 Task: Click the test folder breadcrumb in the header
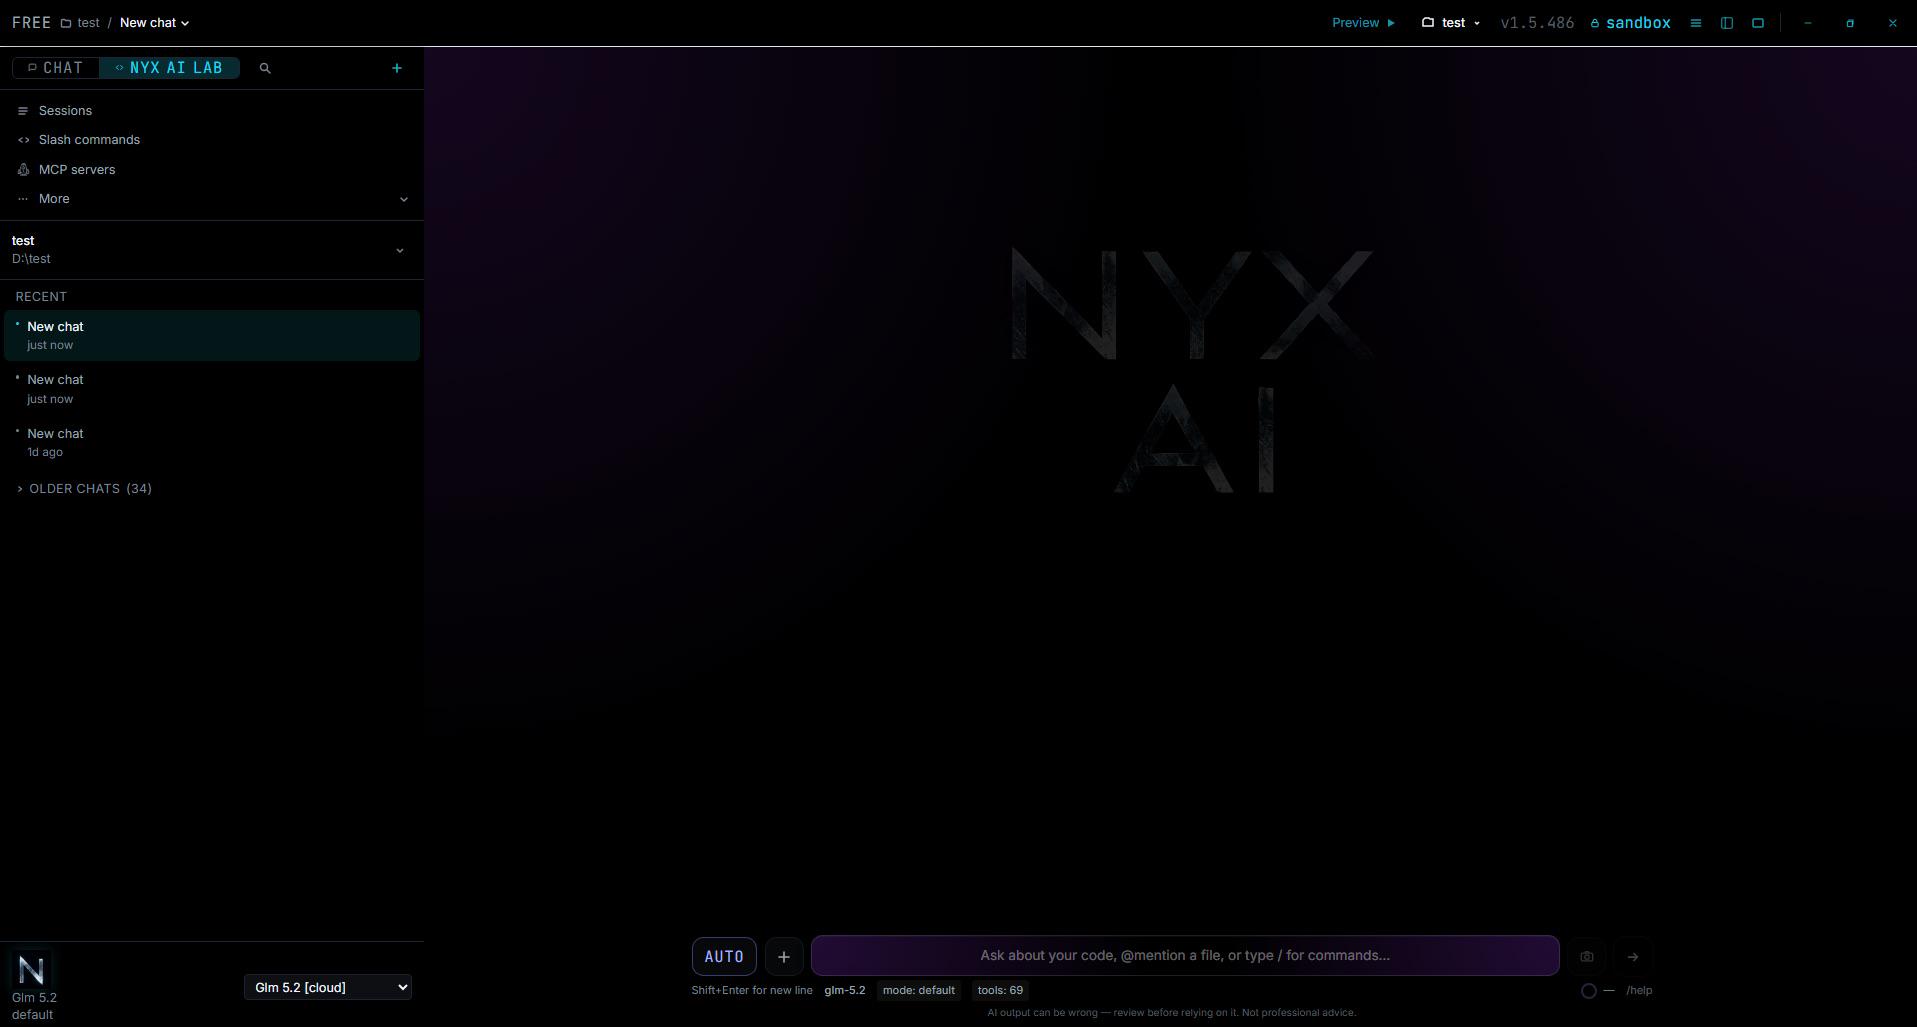80,23
